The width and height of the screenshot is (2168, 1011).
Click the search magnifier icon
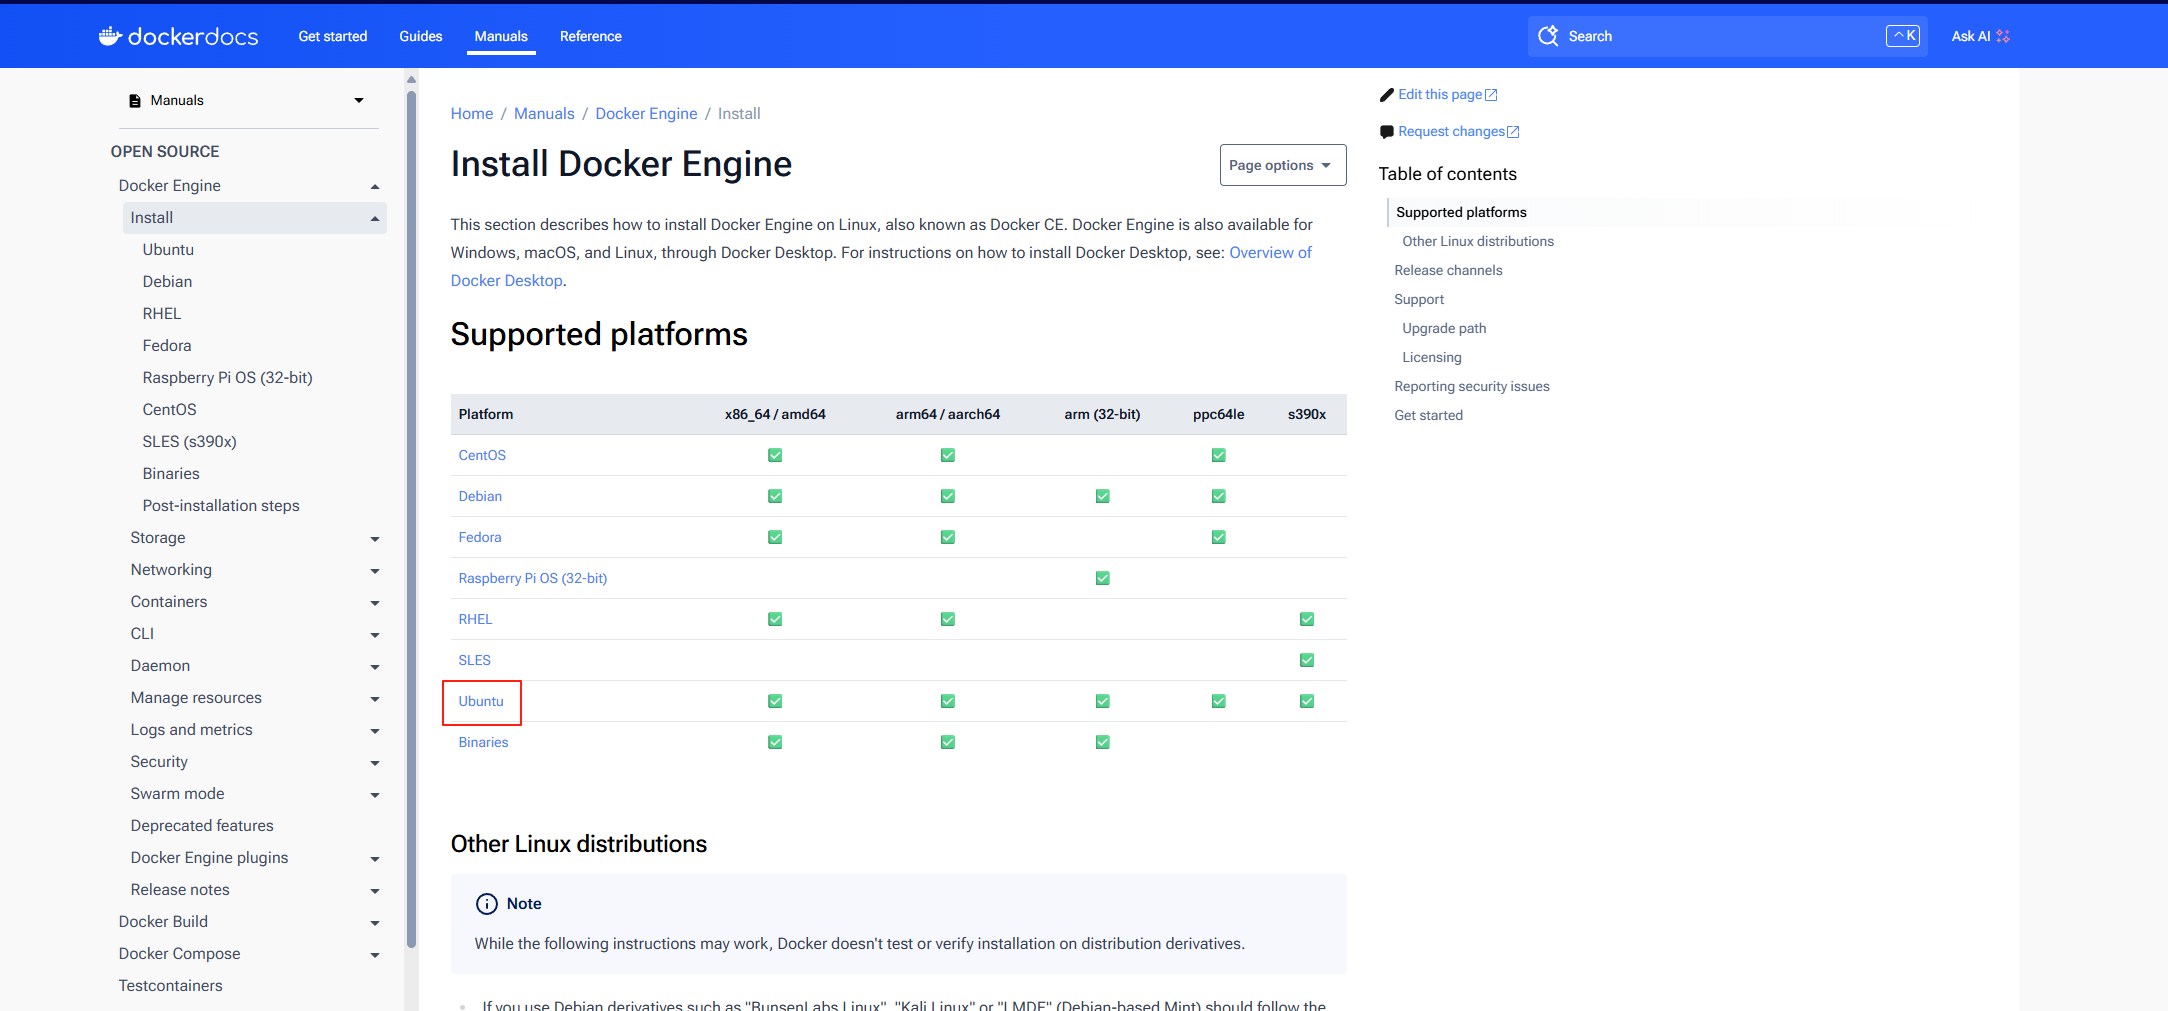pos(1549,36)
